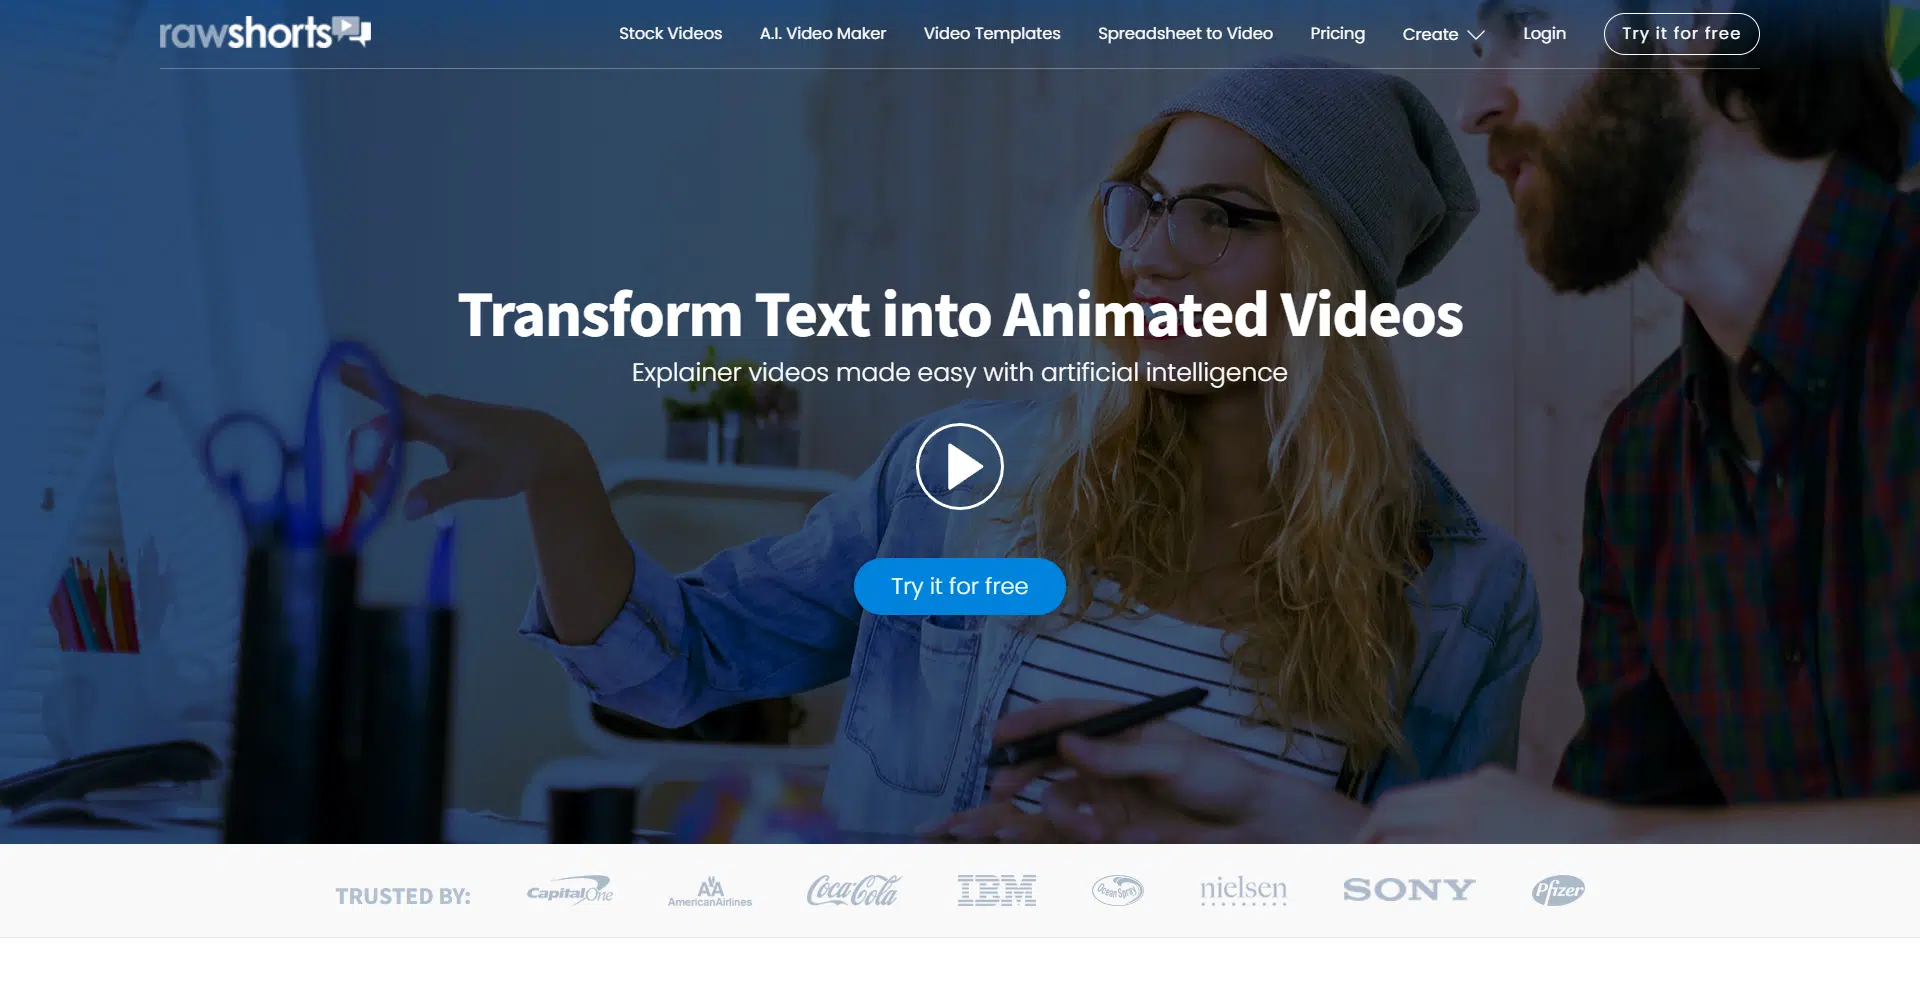Viewport: 1920px width, 1000px height.
Task: Expand the Create dropdown menu
Action: coord(1443,34)
